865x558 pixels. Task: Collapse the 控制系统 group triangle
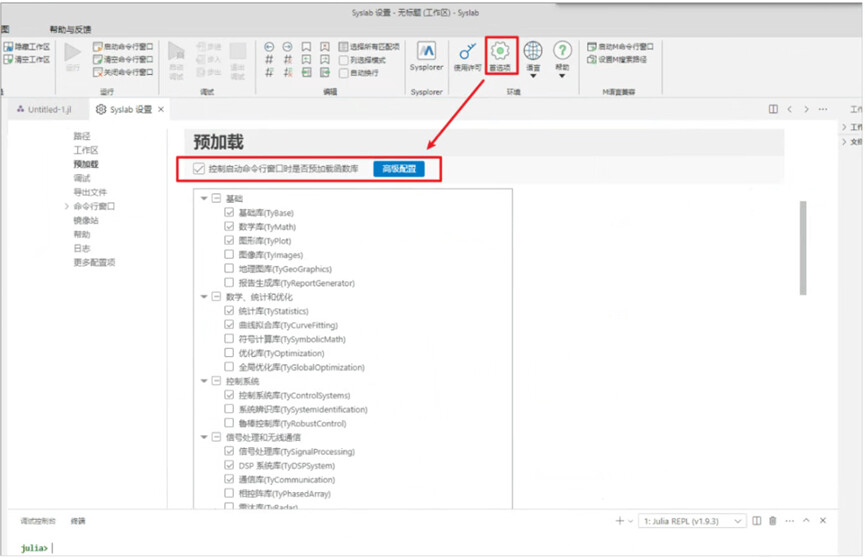coord(204,381)
